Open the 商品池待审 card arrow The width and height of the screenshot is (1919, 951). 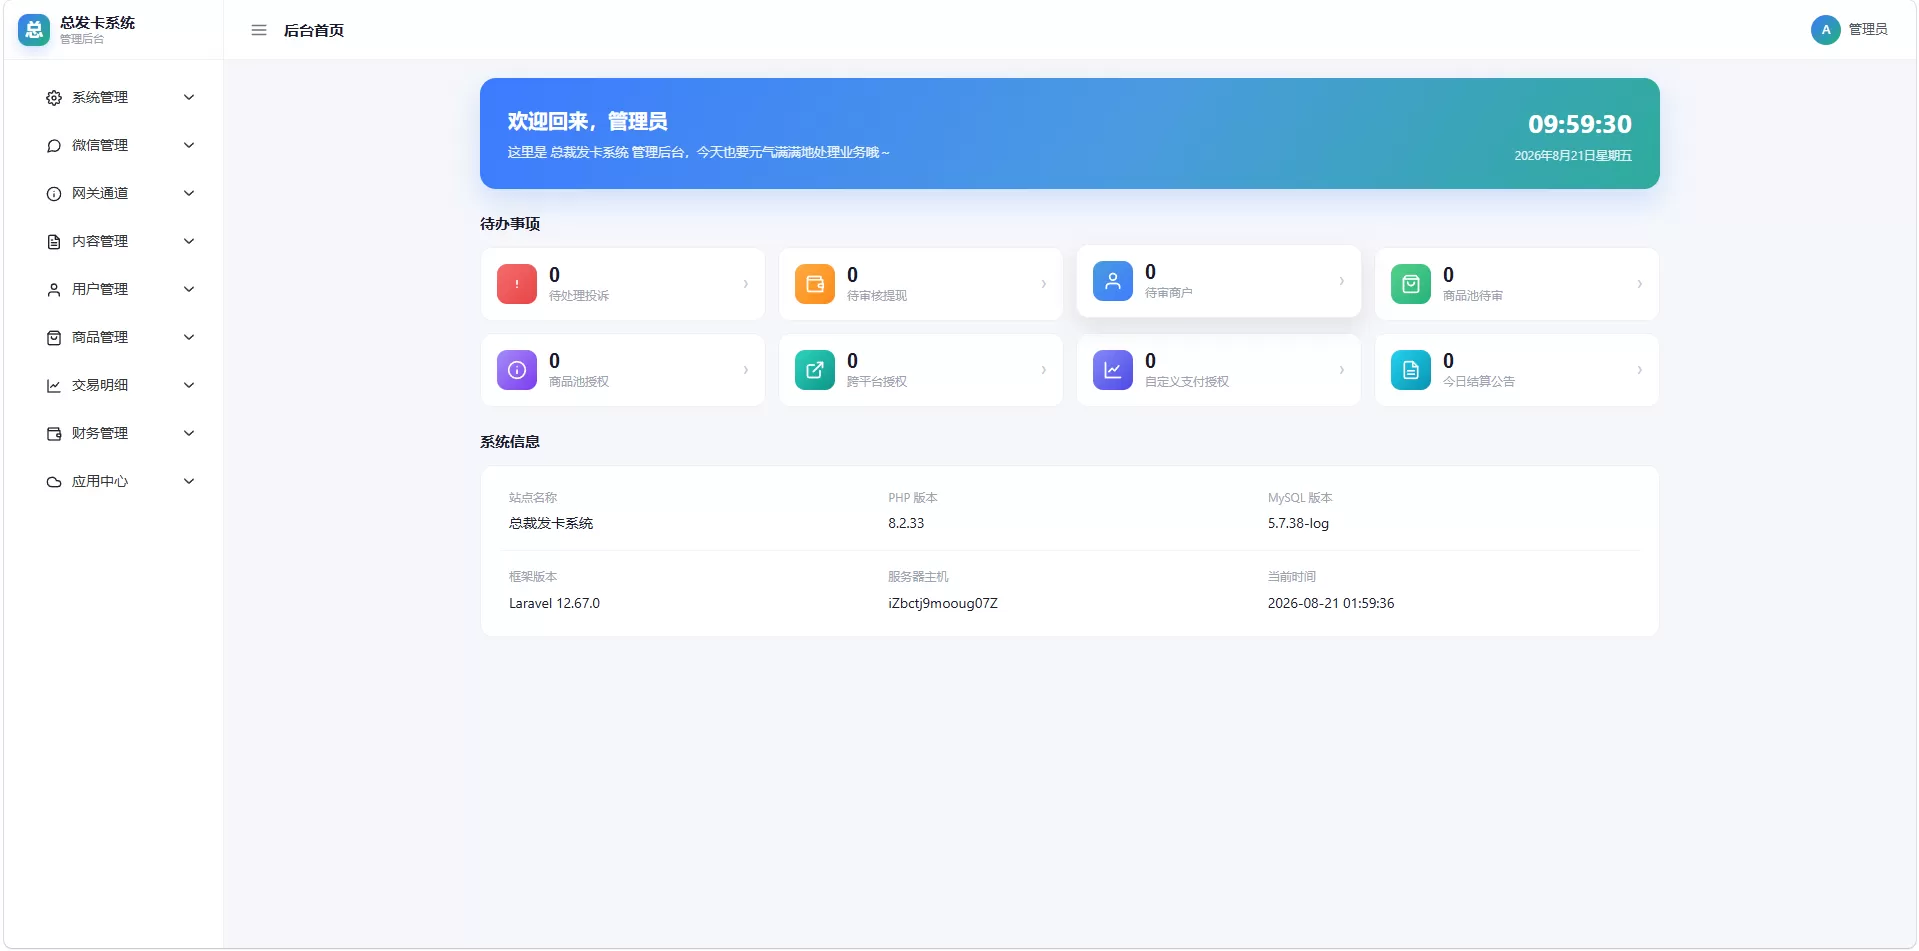[1640, 284]
